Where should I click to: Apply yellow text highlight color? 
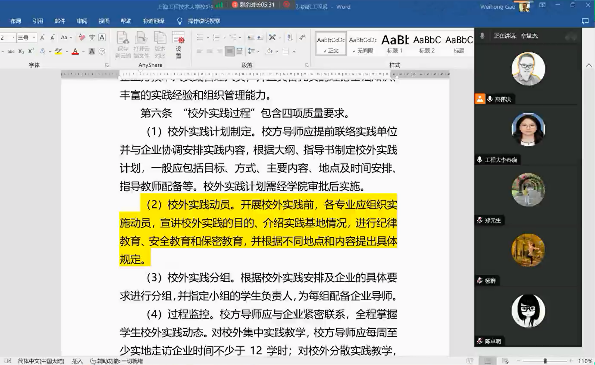58,51
